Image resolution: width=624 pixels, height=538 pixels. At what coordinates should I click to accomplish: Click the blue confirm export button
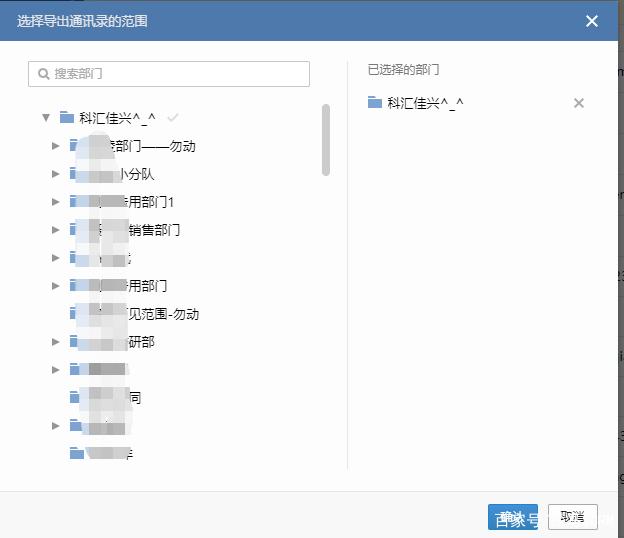point(513,517)
